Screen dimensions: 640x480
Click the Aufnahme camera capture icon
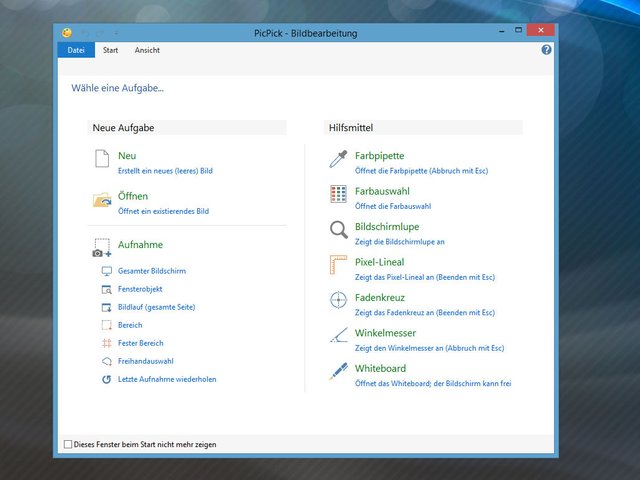[102, 248]
